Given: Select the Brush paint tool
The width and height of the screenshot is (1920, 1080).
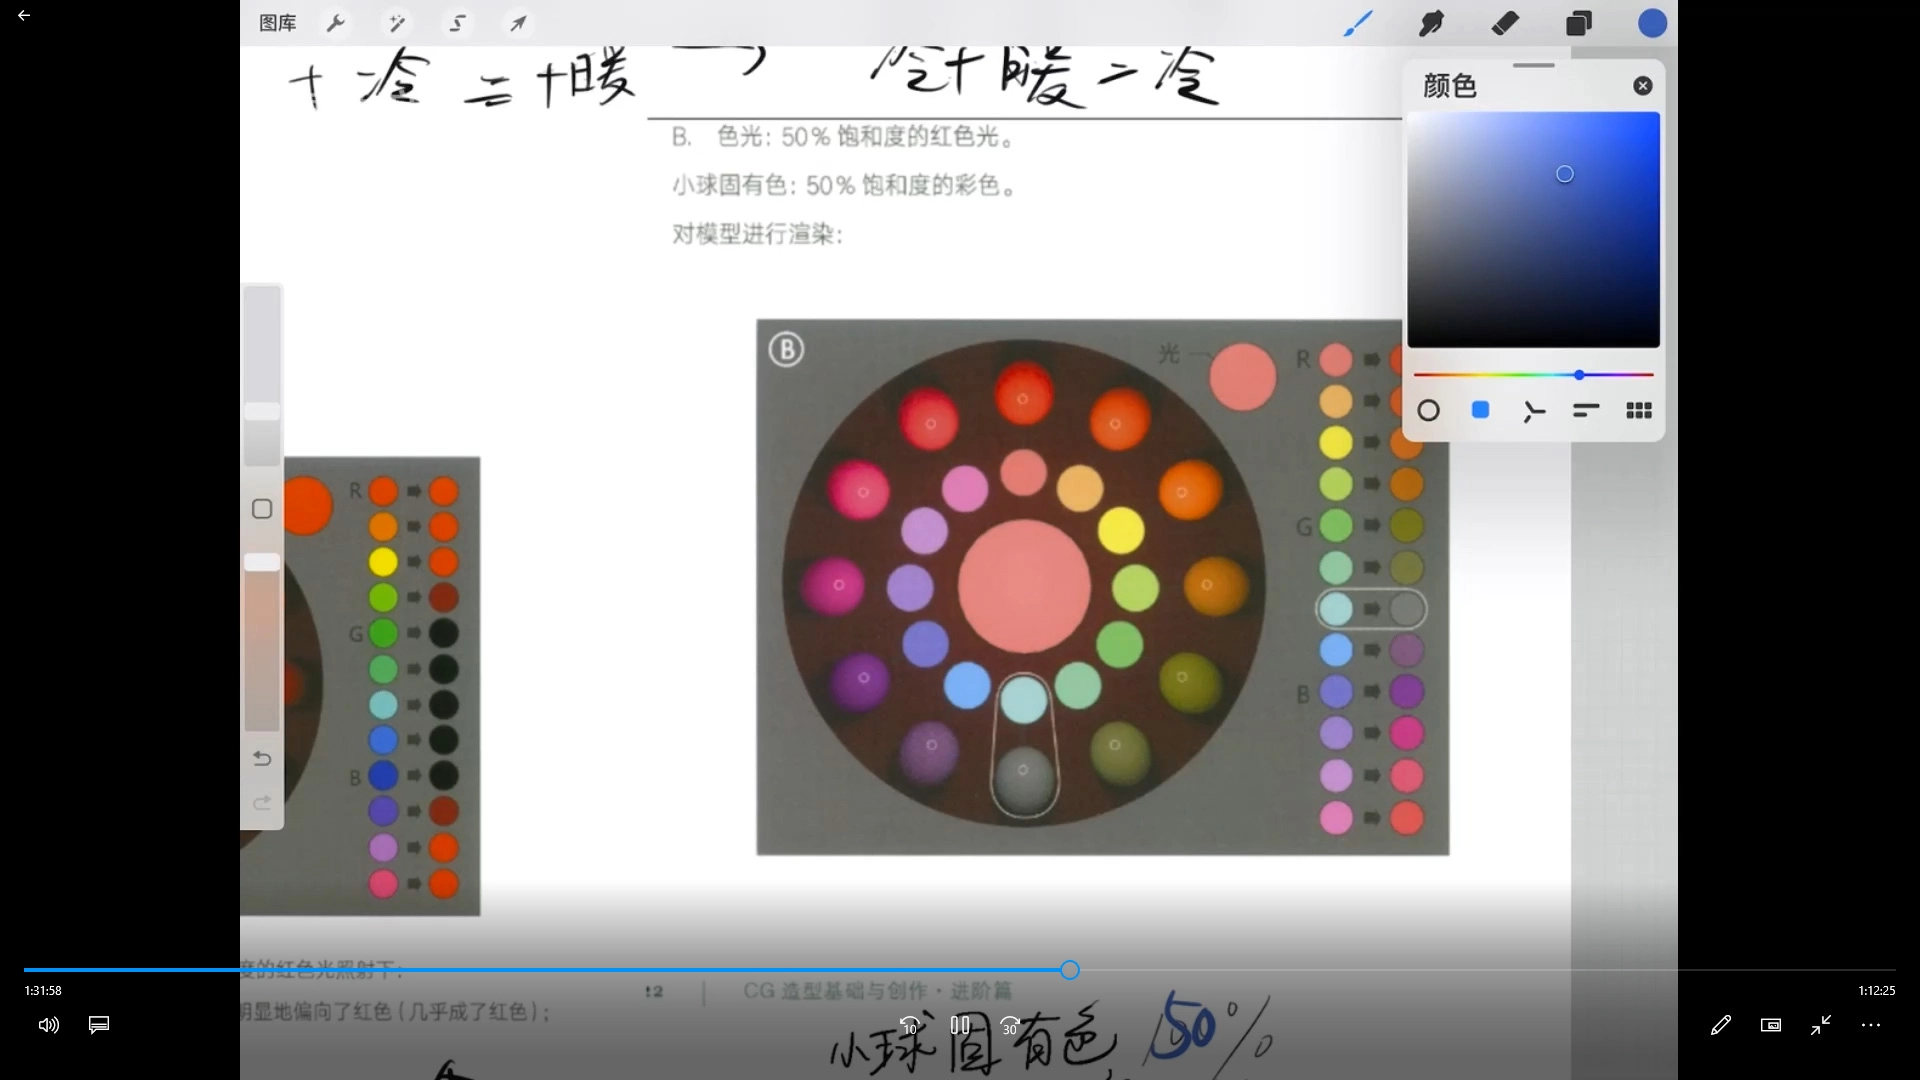Looking at the screenshot, I should 1357,23.
